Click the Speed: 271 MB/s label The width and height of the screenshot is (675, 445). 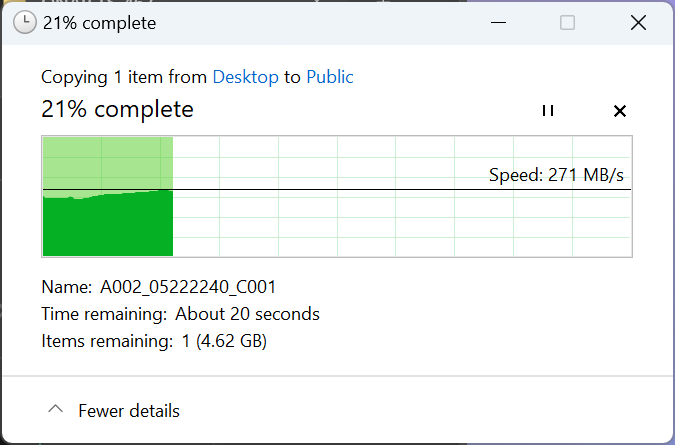coord(556,175)
